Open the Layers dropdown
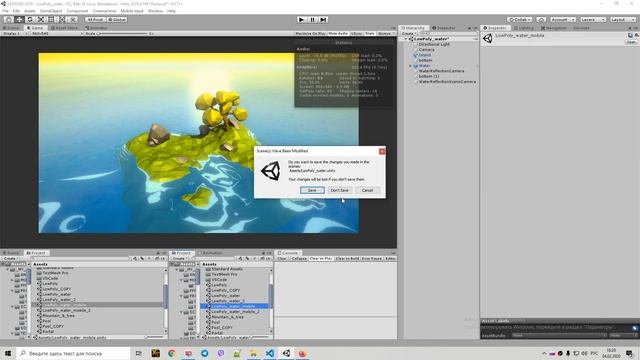 pyautogui.click(x=592, y=19)
